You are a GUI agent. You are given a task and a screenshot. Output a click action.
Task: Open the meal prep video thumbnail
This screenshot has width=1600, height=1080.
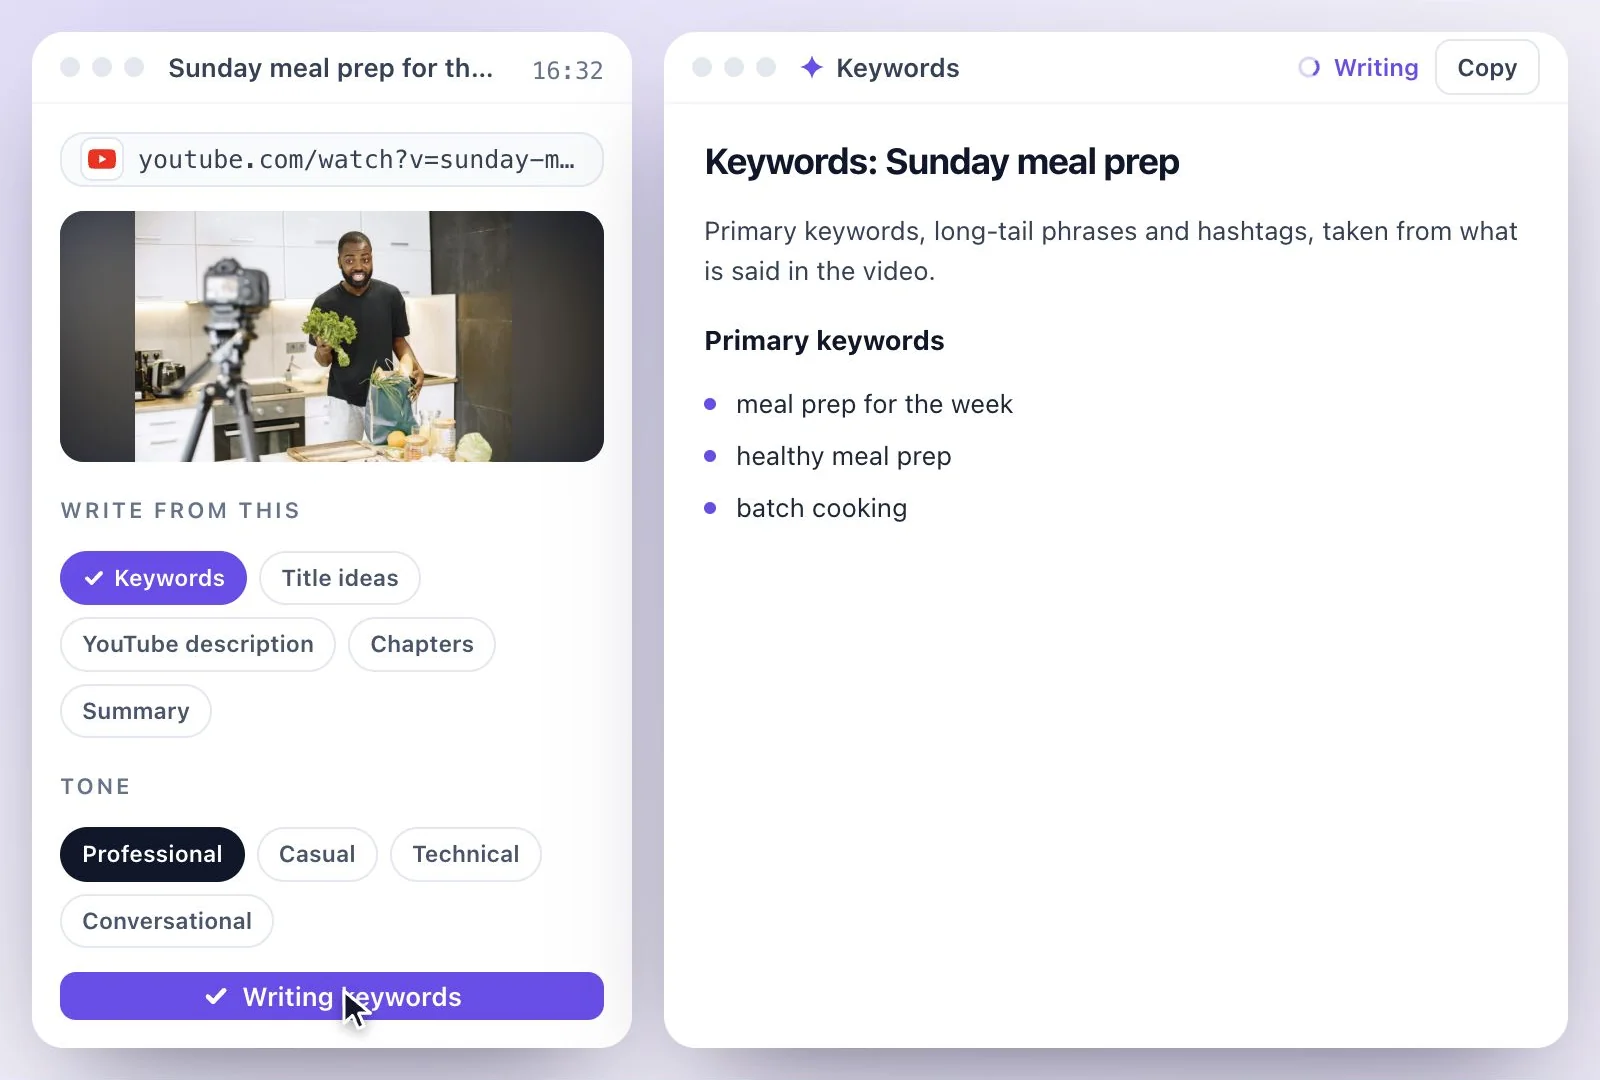click(x=332, y=336)
